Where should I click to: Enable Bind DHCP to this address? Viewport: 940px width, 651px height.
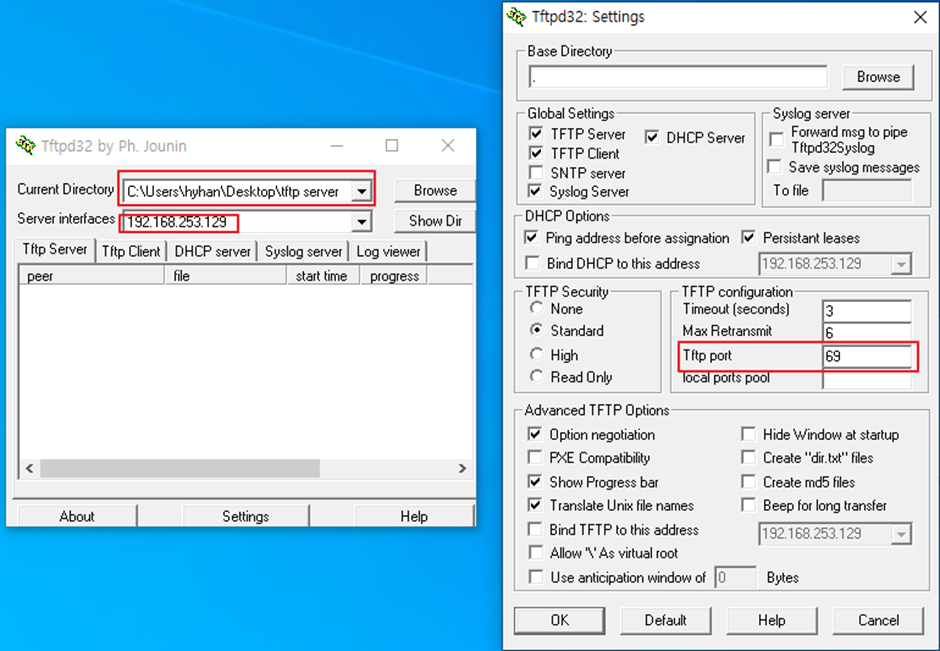point(532,263)
